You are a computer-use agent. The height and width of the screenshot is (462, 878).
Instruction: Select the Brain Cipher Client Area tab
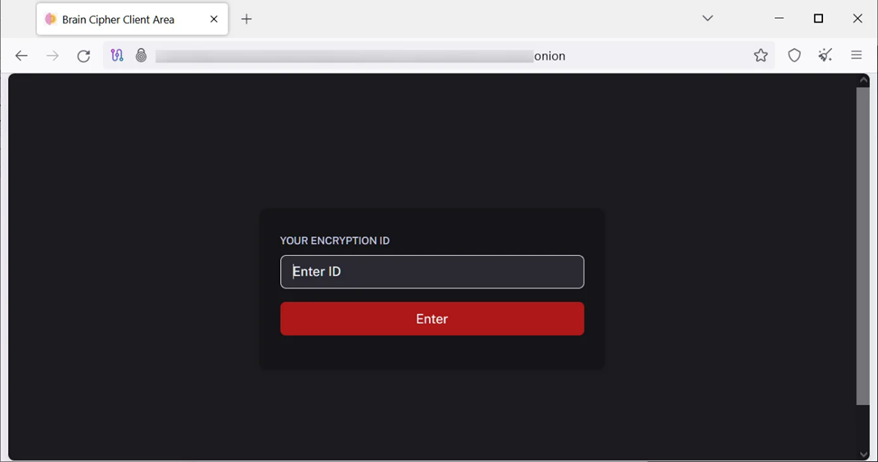118,19
